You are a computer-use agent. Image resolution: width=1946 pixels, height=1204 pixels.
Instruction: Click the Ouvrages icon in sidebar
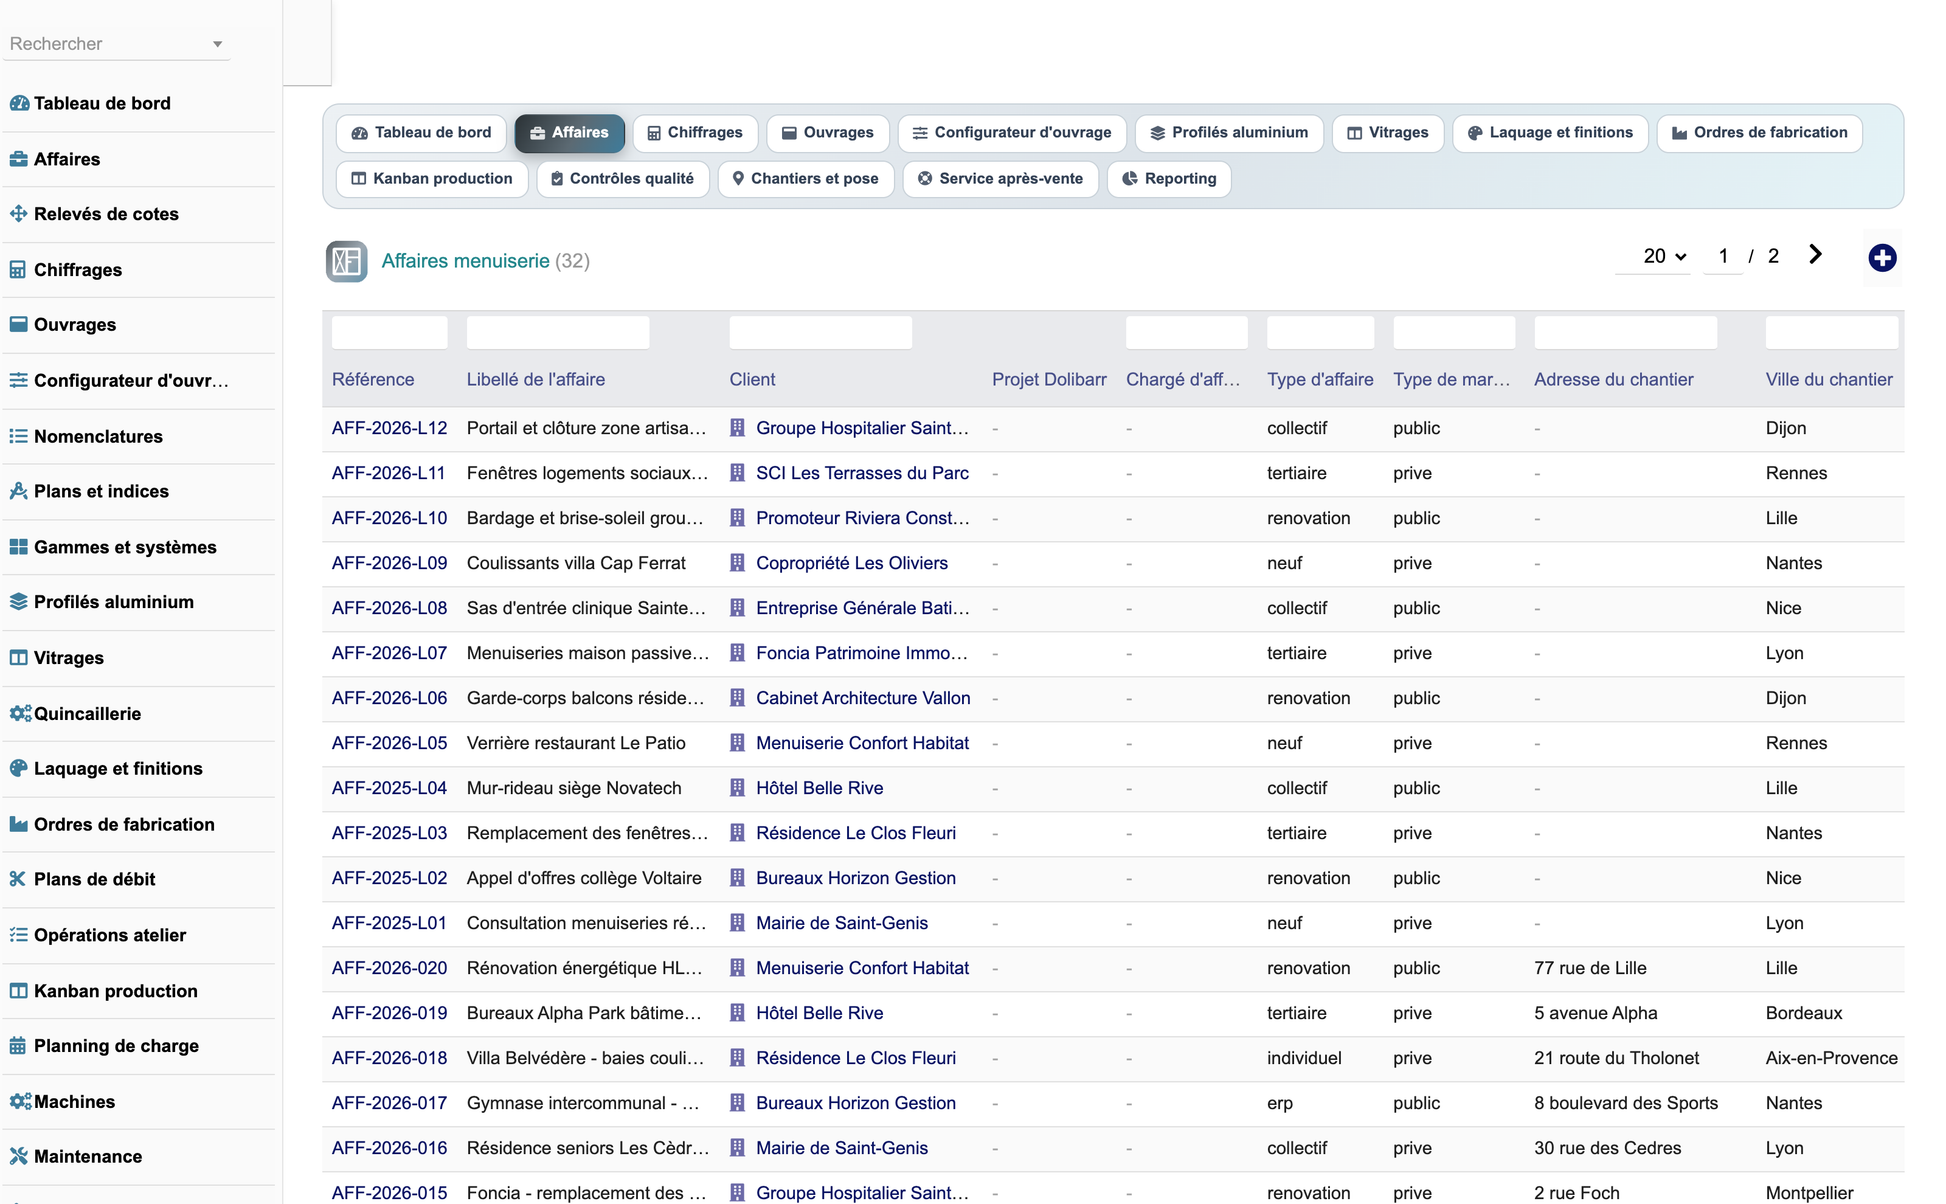point(19,325)
